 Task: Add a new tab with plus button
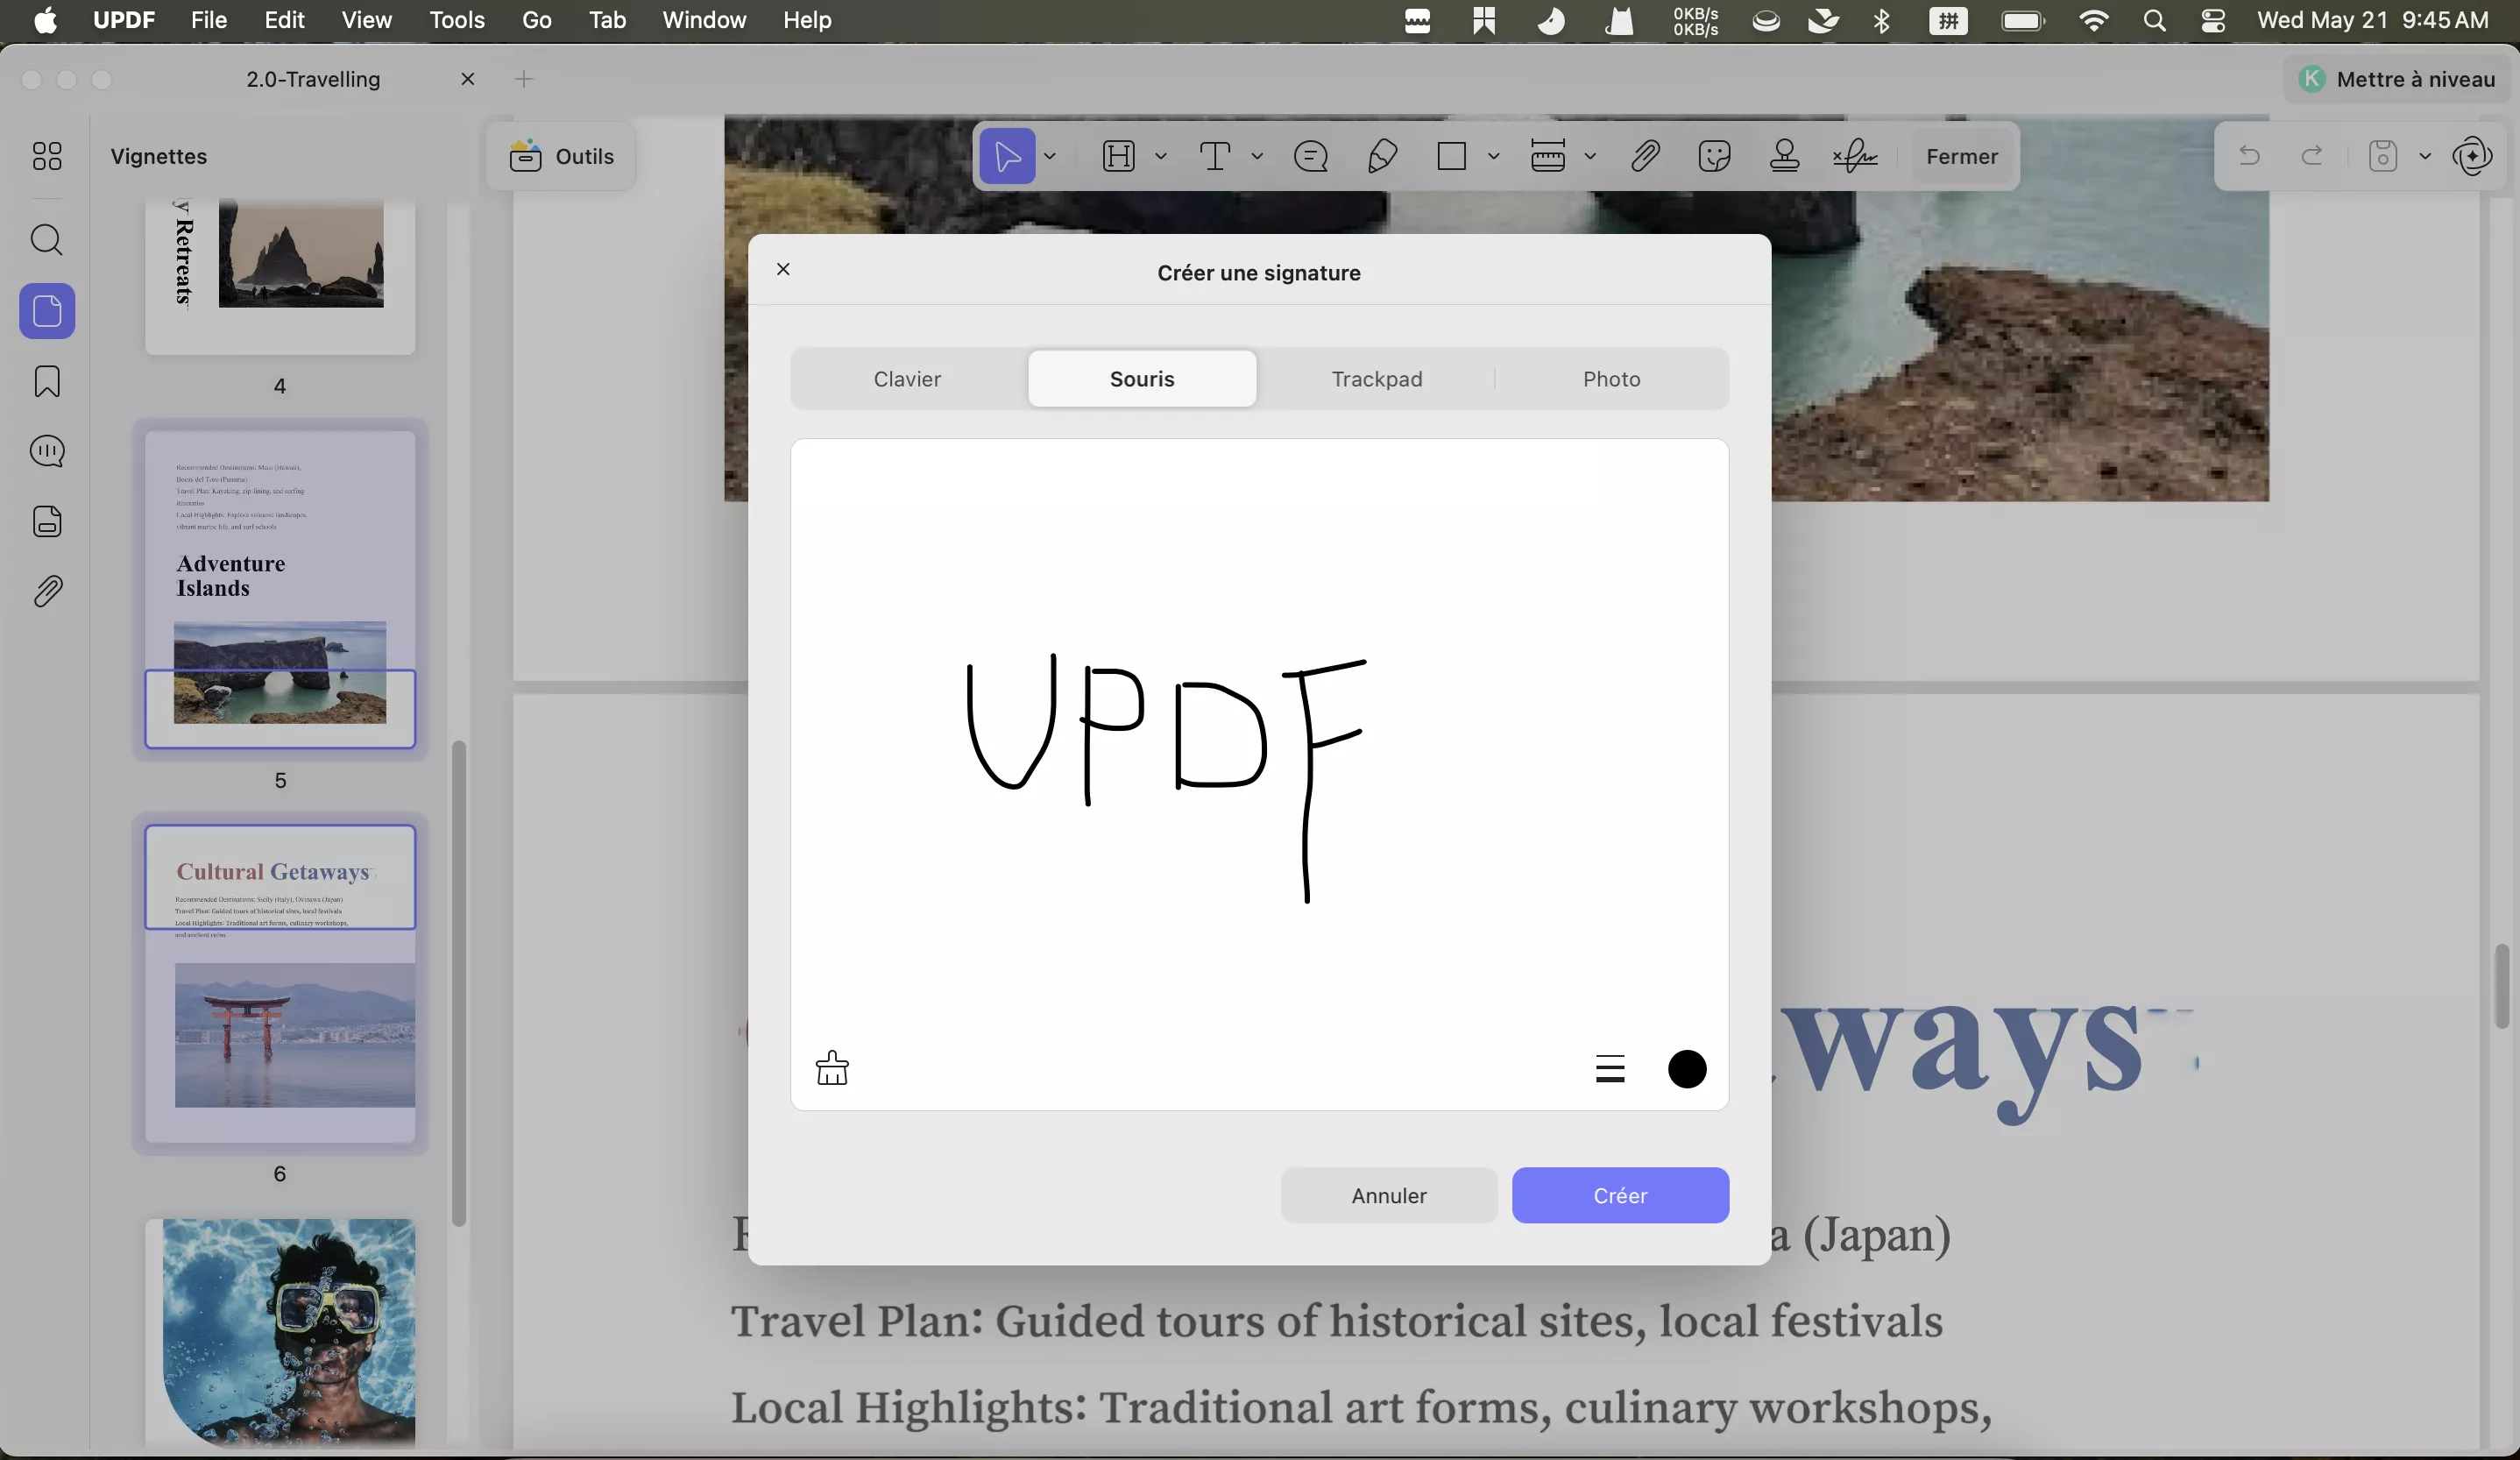524,79
